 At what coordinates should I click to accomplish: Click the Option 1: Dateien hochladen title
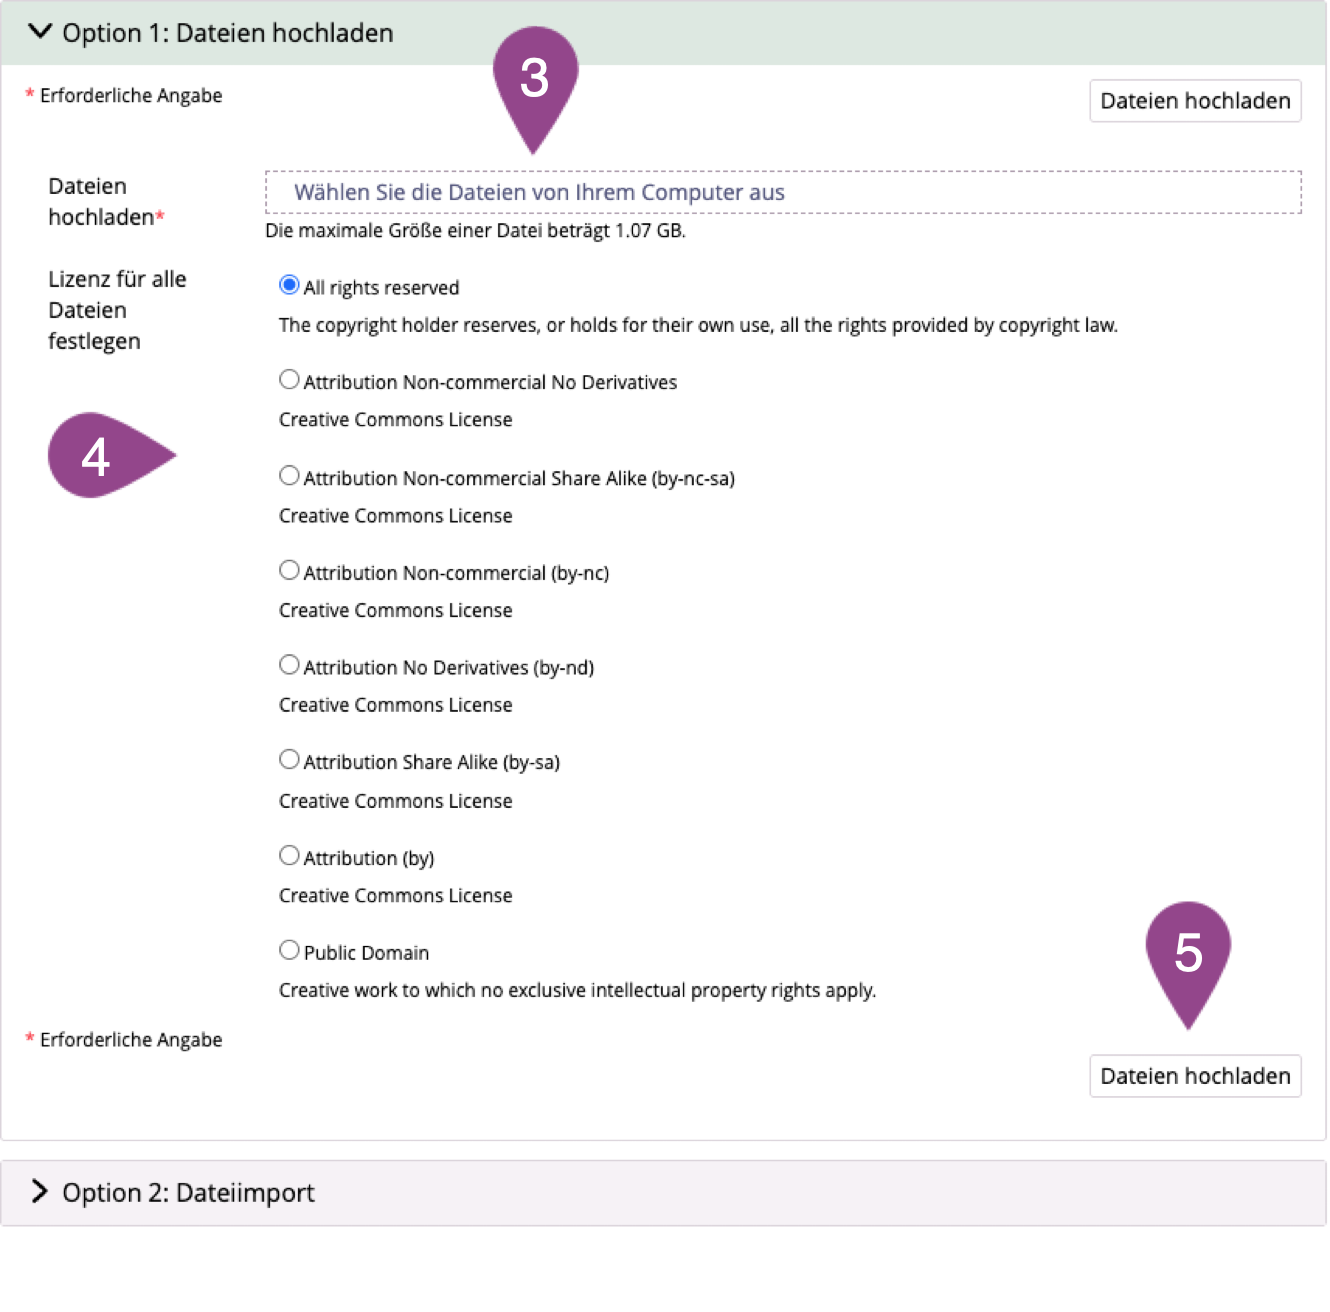(227, 33)
